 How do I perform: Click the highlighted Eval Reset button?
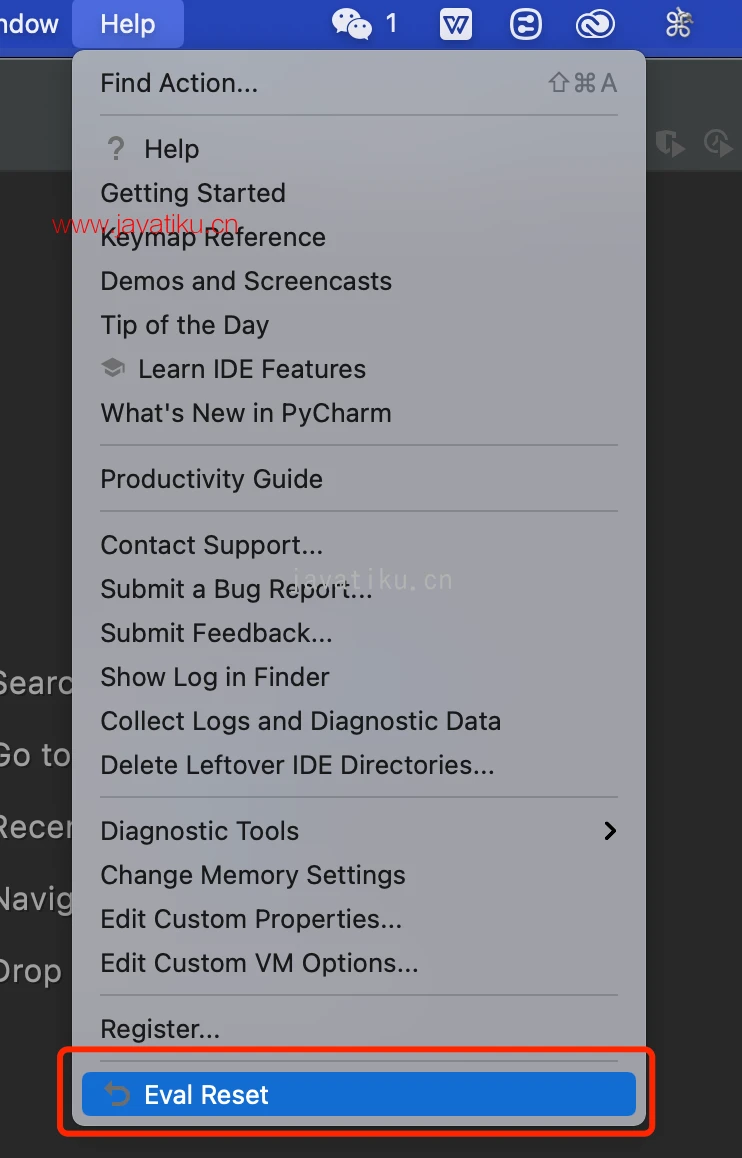click(360, 1094)
